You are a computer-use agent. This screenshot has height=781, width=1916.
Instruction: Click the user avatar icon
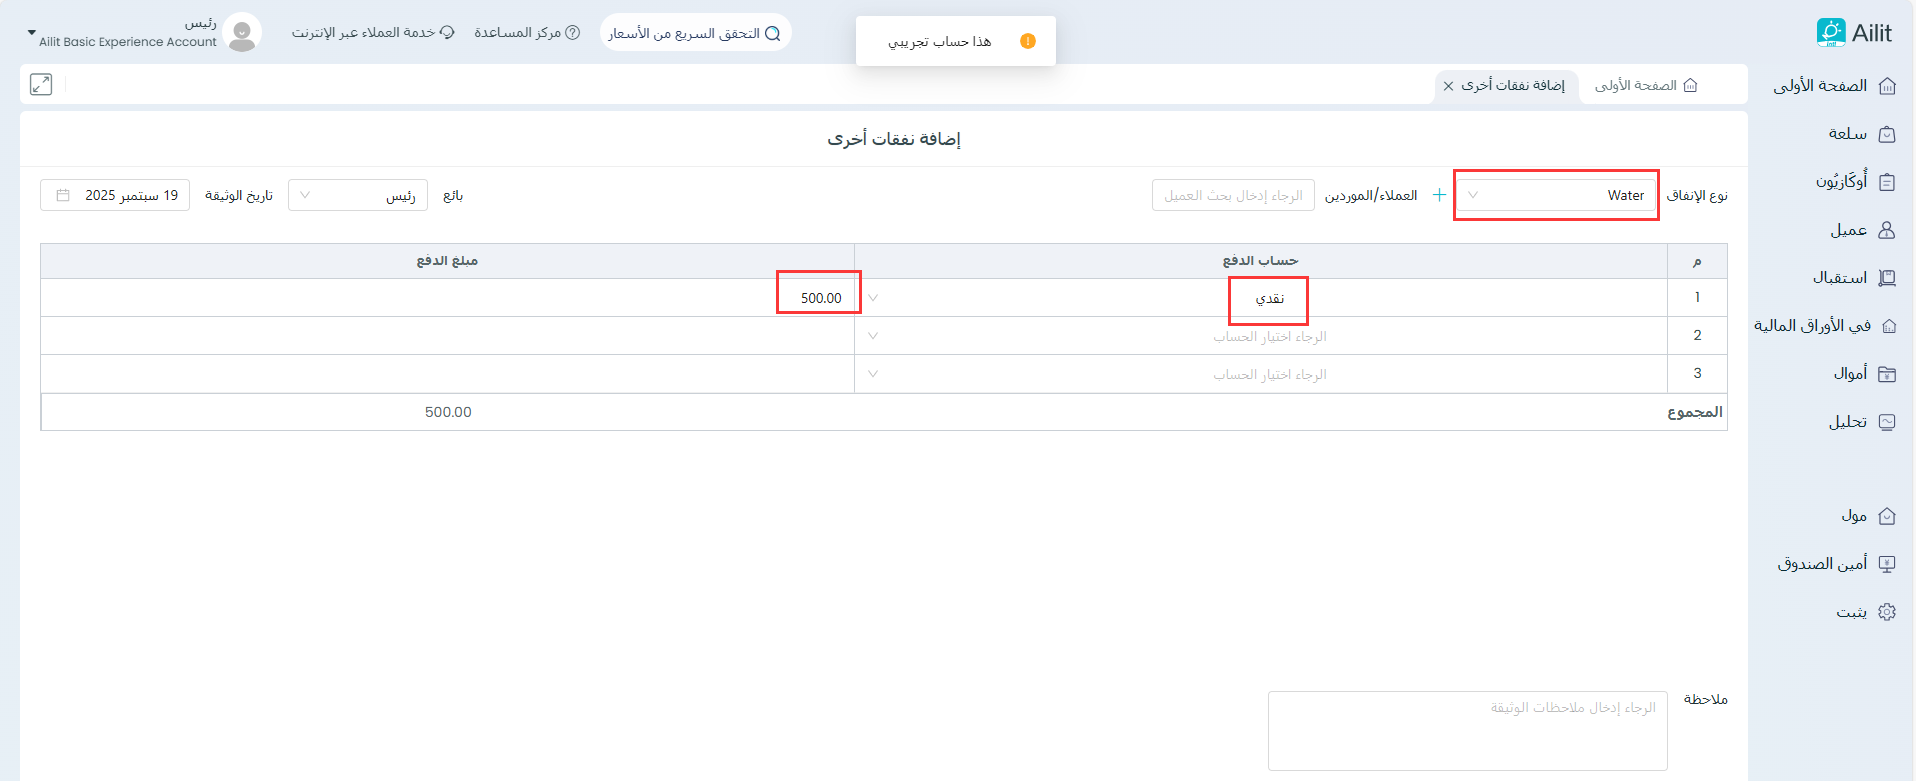242,33
